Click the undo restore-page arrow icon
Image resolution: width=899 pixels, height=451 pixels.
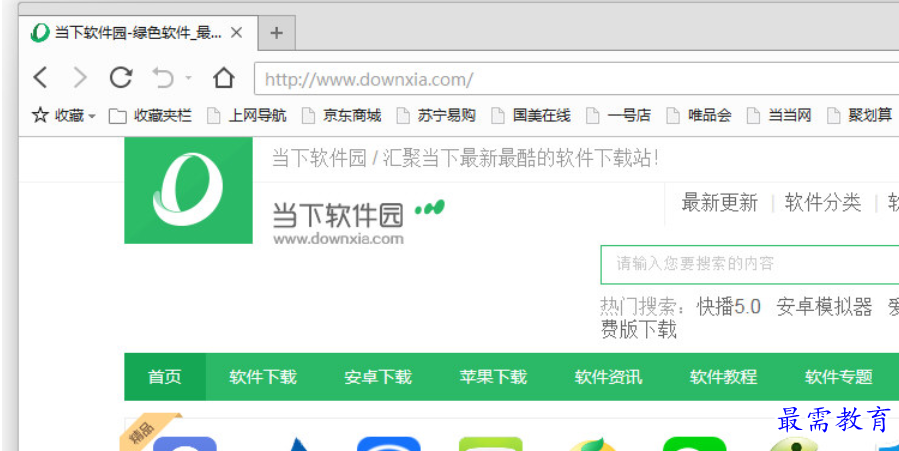[163, 77]
